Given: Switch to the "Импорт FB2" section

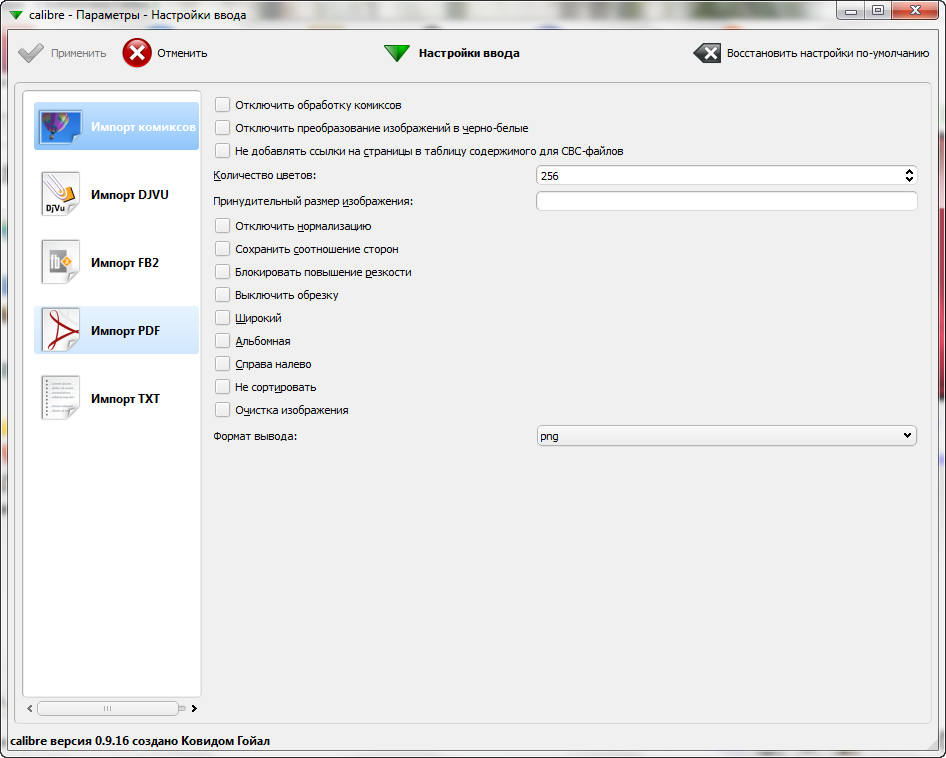Looking at the screenshot, I should coord(125,263).
